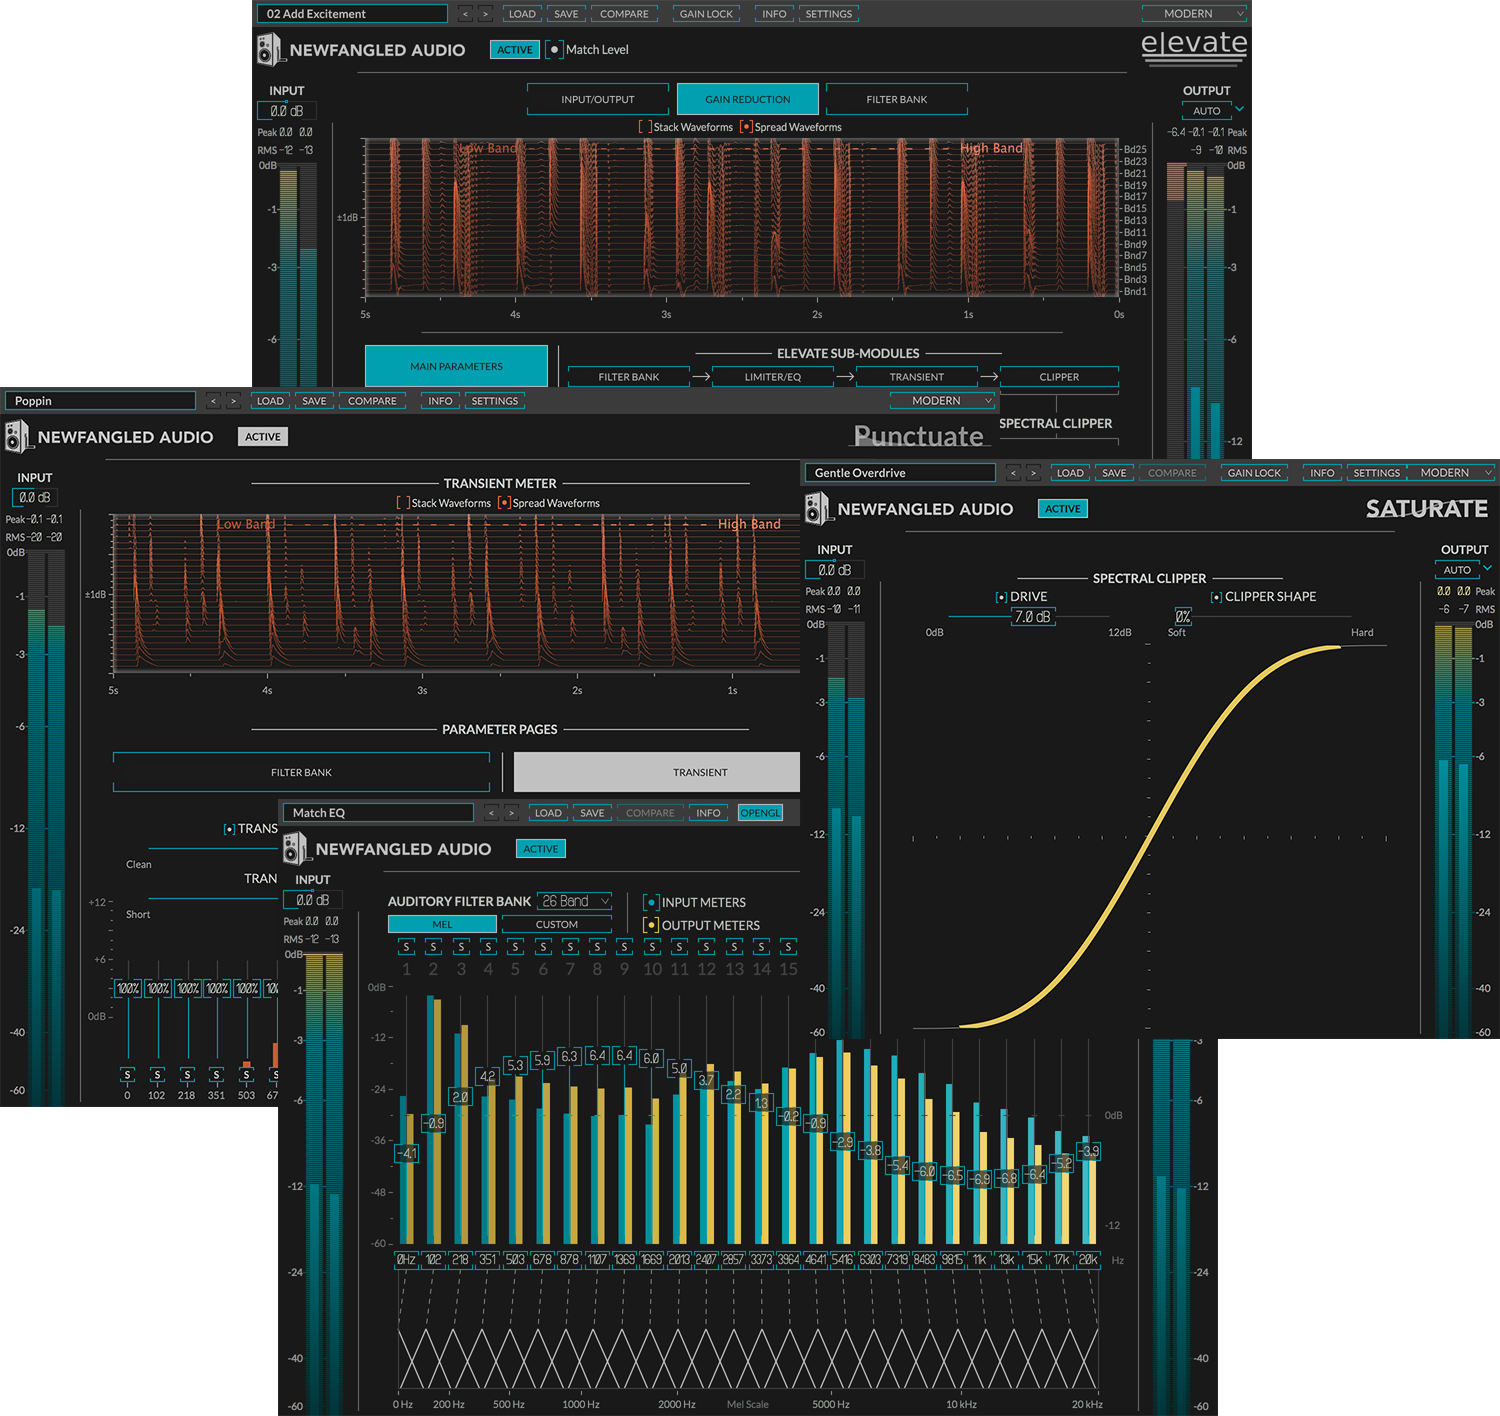Switch to the INPUT/OUTPUT tab in Elevate
The image size is (1500, 1416).
(597, 99)
